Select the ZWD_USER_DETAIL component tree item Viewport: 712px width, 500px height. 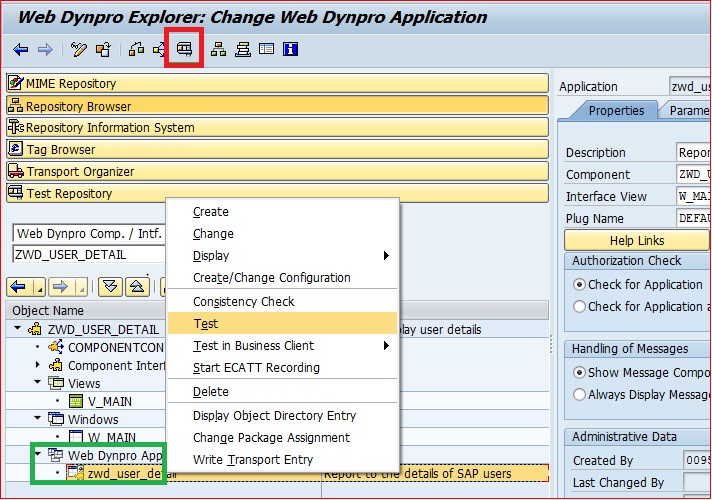pyautogui.click(x=103, y=329)
